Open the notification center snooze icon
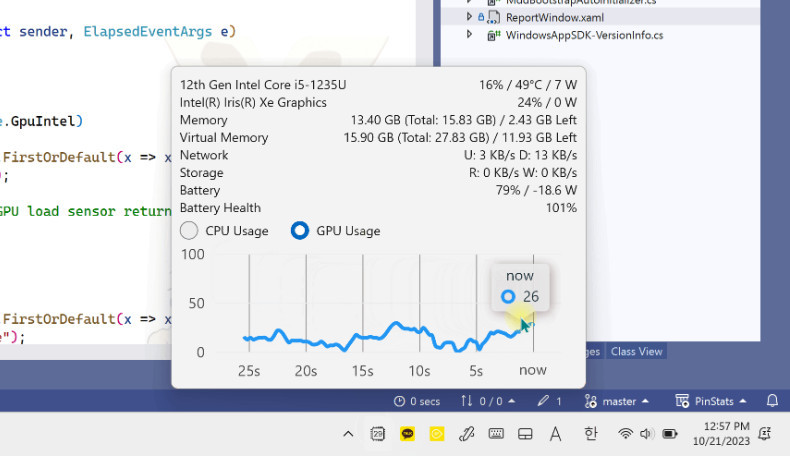Screen dimensions: 790x456 click(x=765, y=433)
